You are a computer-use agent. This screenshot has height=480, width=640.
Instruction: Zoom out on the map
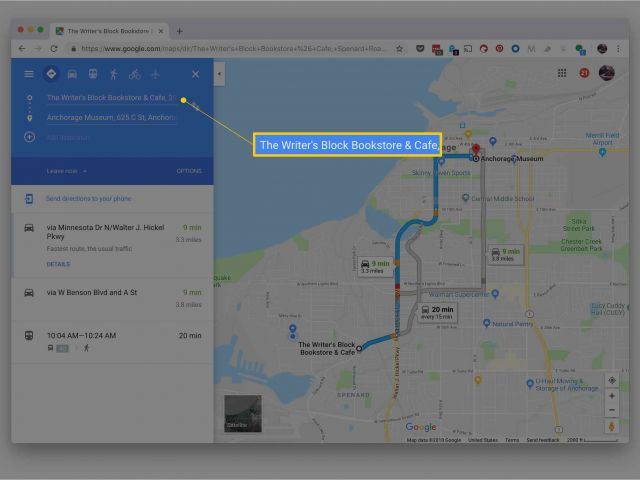coord(612,410)
